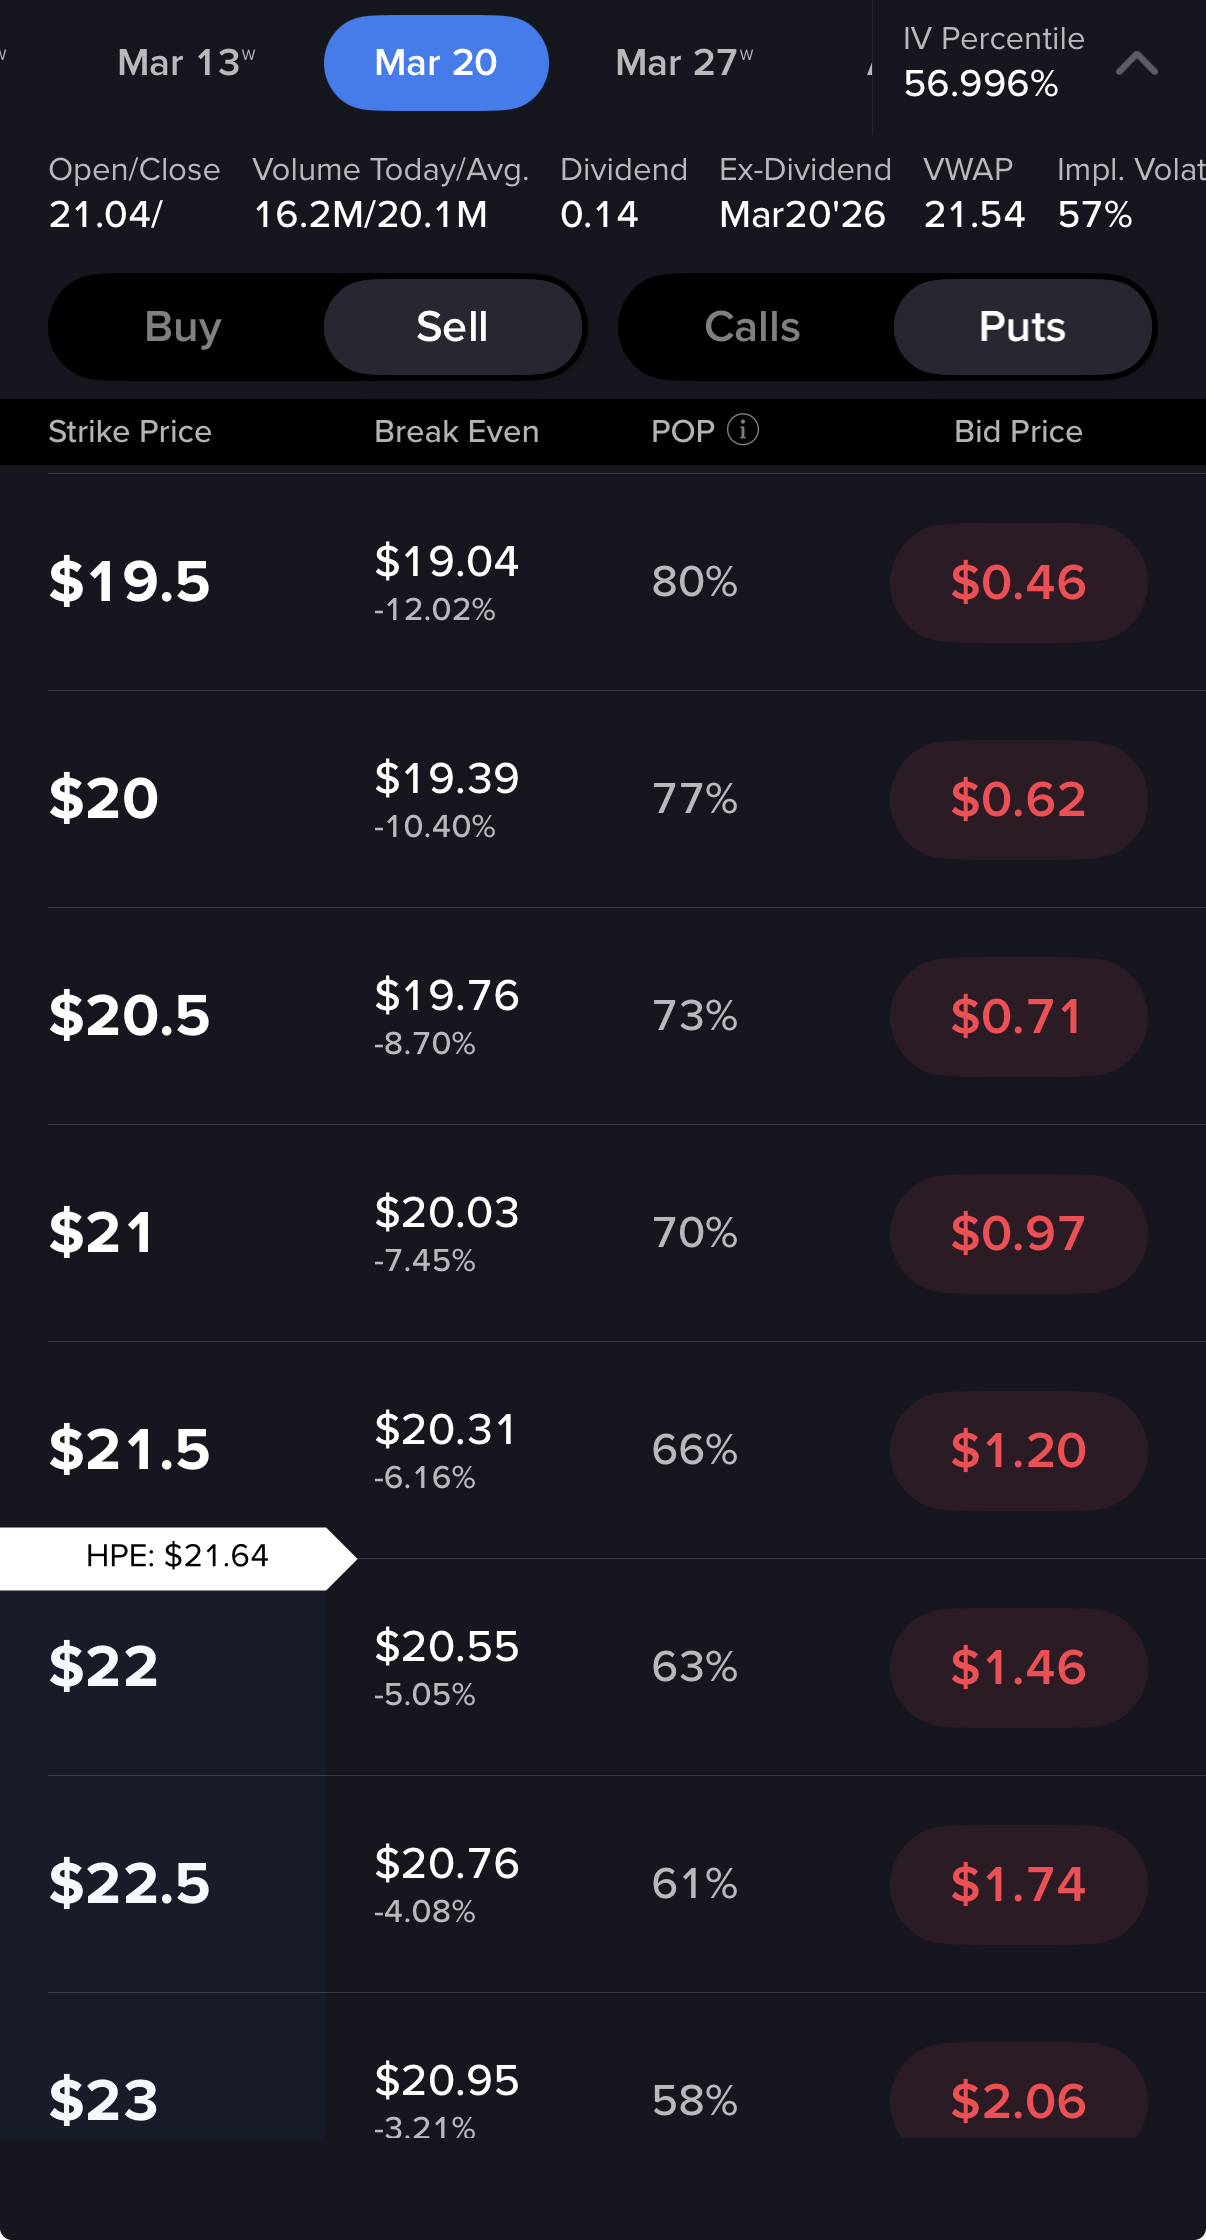Show Calls option chain
The image size is (1206, 2240).
(752, 327)
